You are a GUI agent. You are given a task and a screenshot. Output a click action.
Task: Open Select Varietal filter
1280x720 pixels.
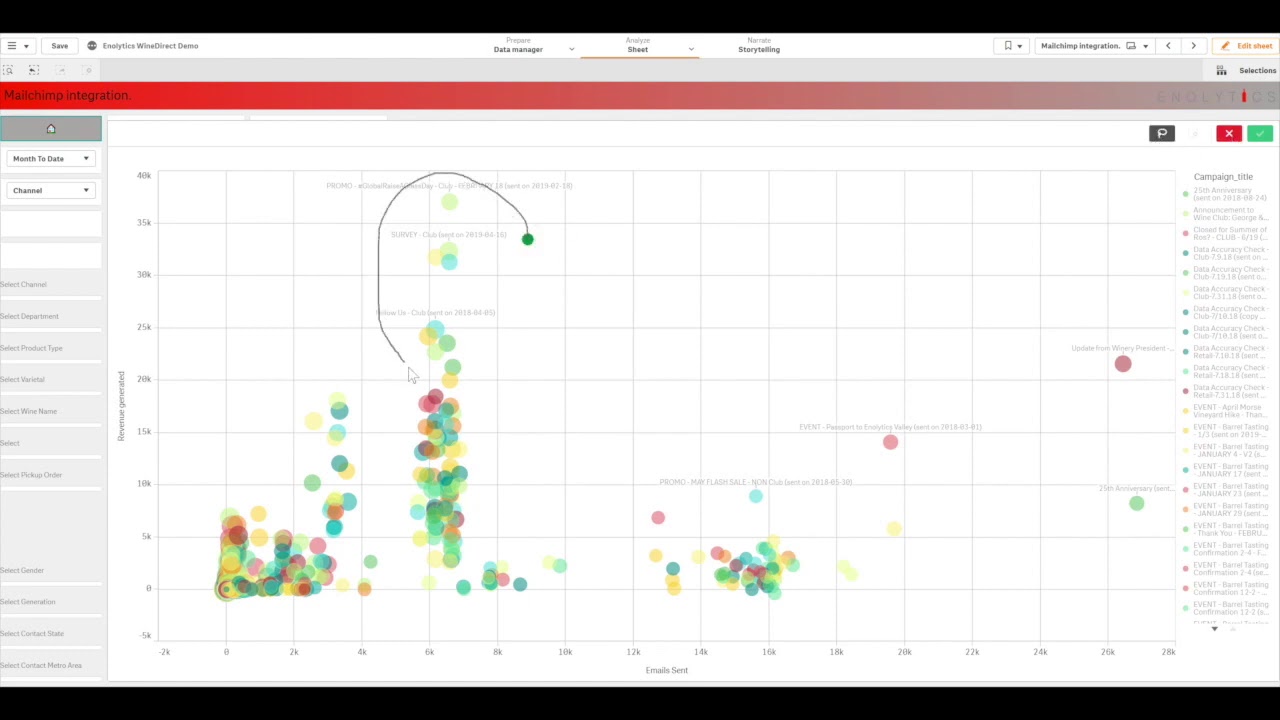(x=50, y=380)
